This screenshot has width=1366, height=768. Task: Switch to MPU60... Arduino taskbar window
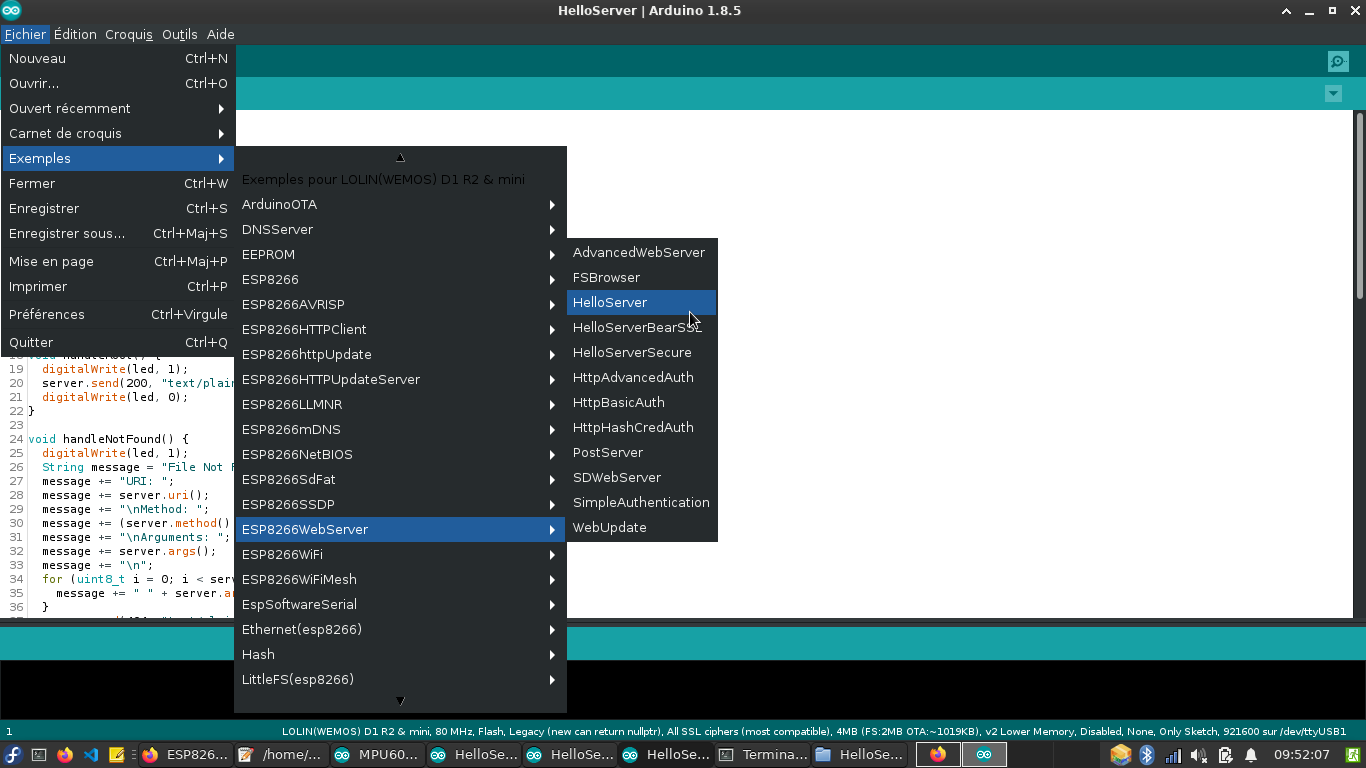pos(379,755)
